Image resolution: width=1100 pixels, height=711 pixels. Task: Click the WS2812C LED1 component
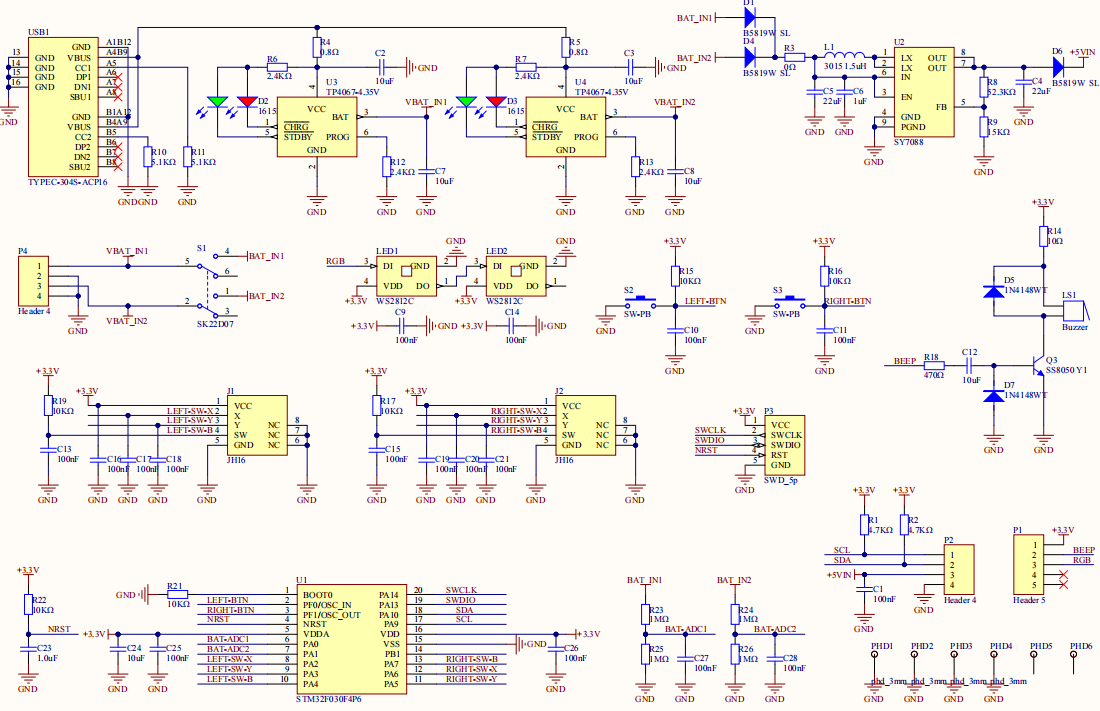pyautogui.click(x=406, y=276)
